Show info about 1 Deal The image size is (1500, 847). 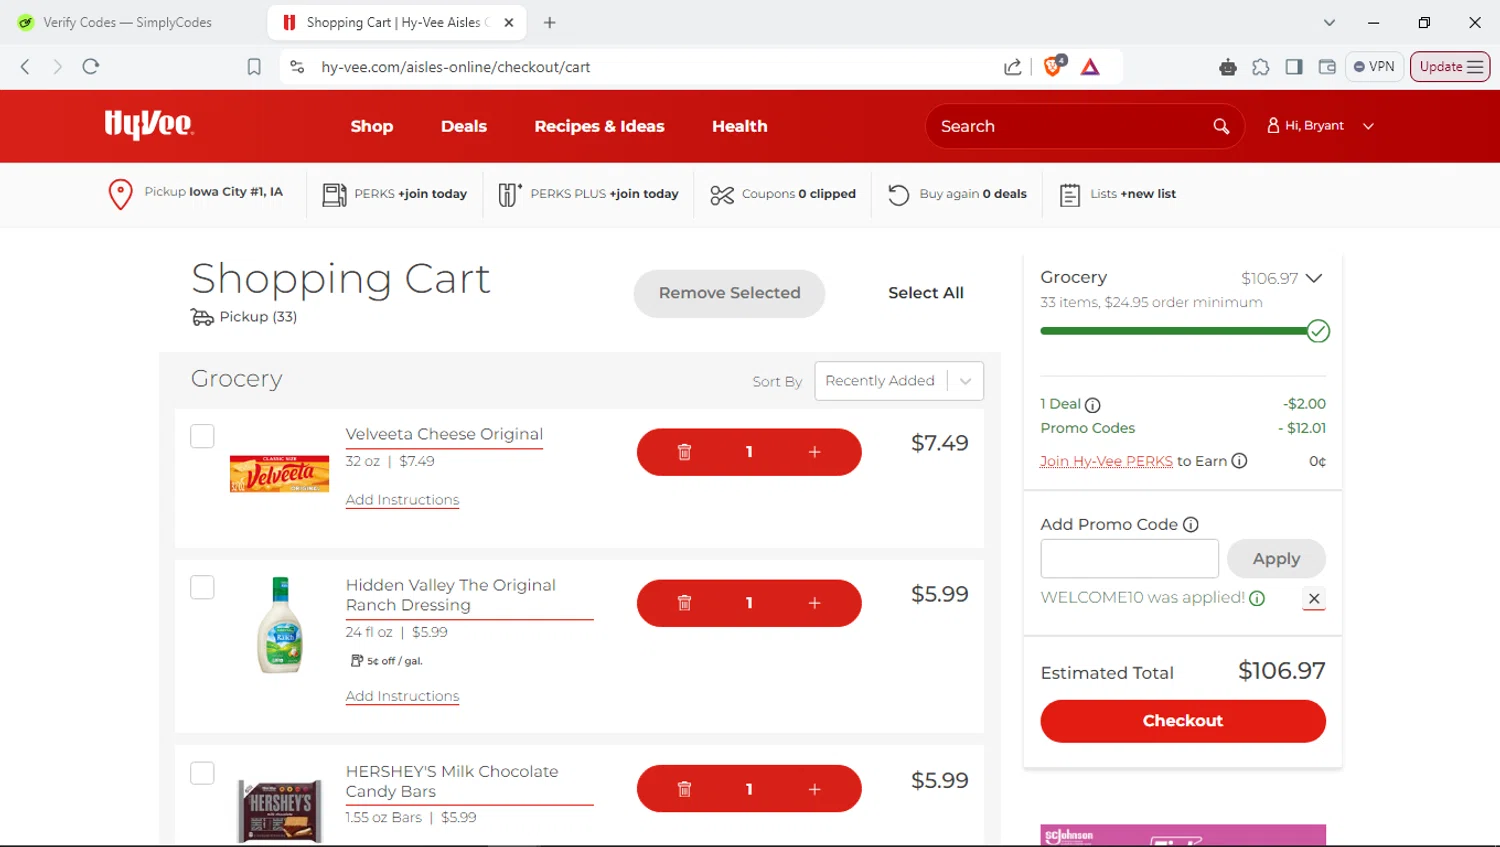tap(1093, 405)
